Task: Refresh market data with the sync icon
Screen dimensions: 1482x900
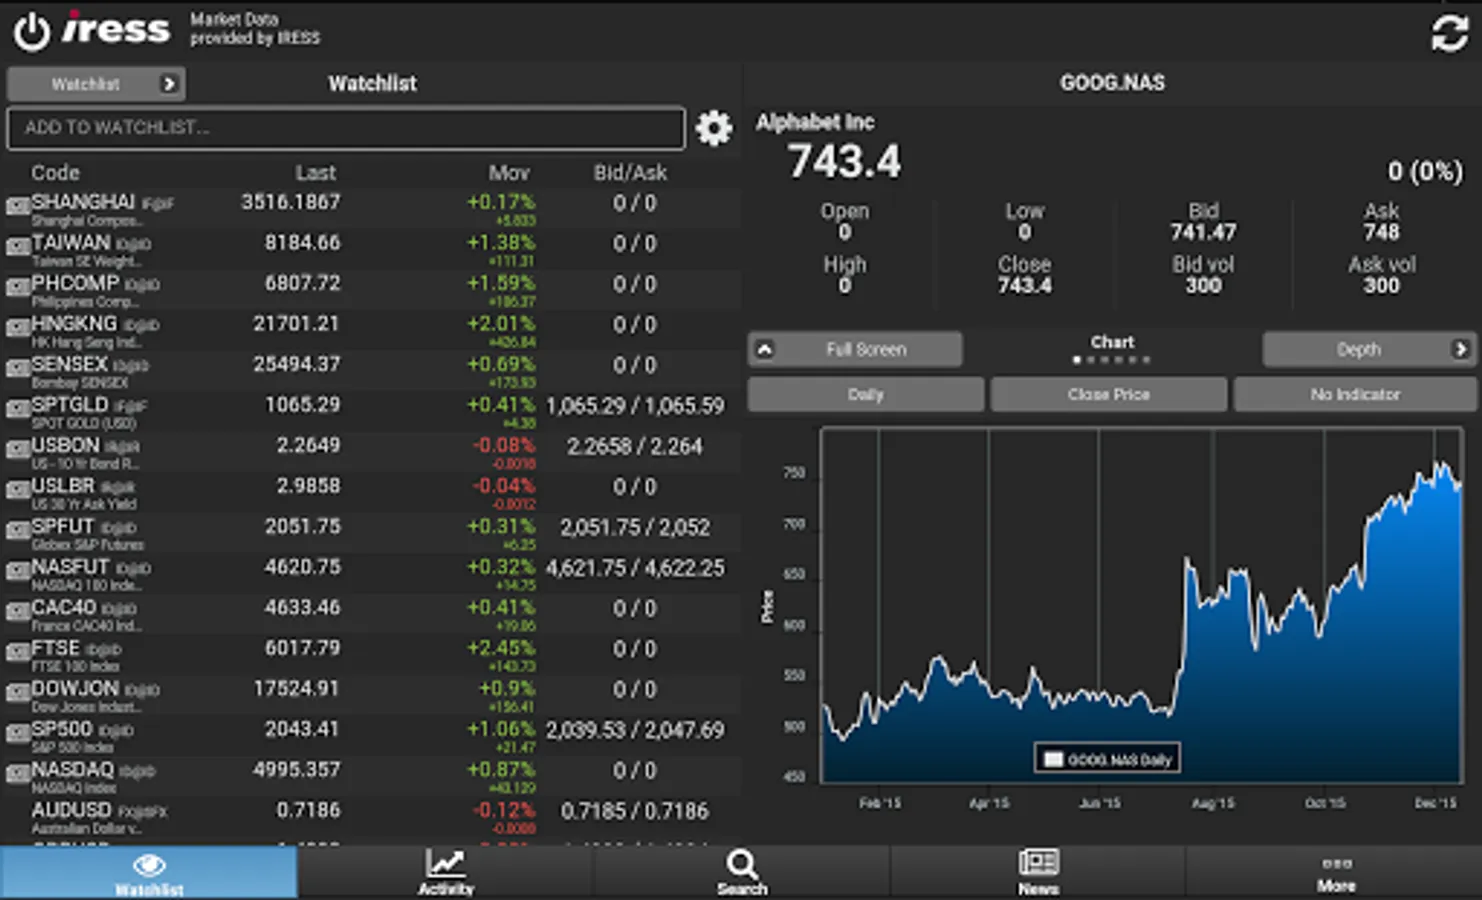Action: click(x=1448, y=33)
